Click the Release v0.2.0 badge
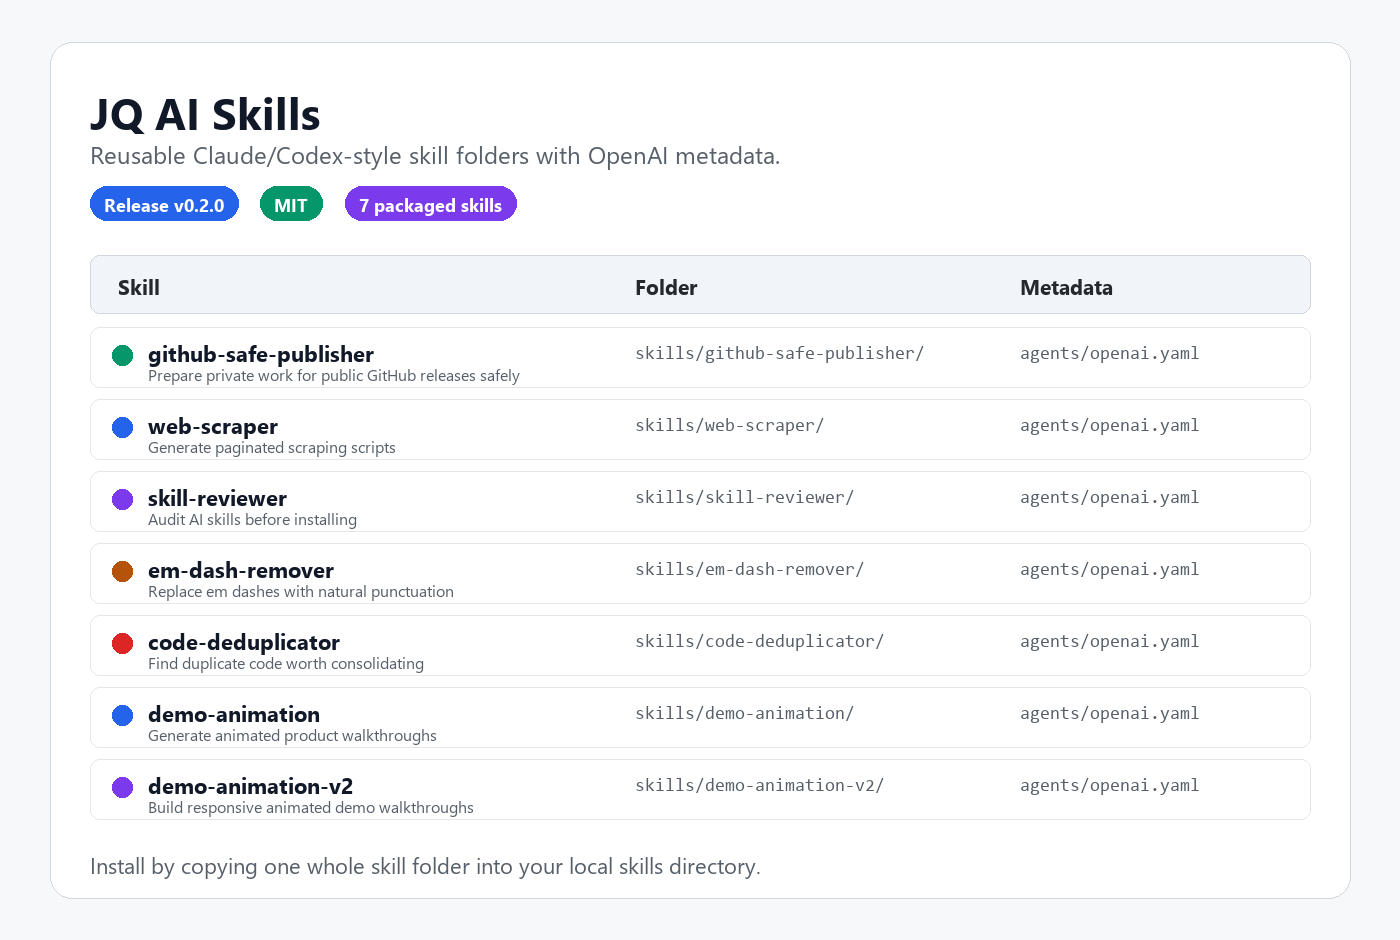 pyautogui.click(x=164, y=204)
